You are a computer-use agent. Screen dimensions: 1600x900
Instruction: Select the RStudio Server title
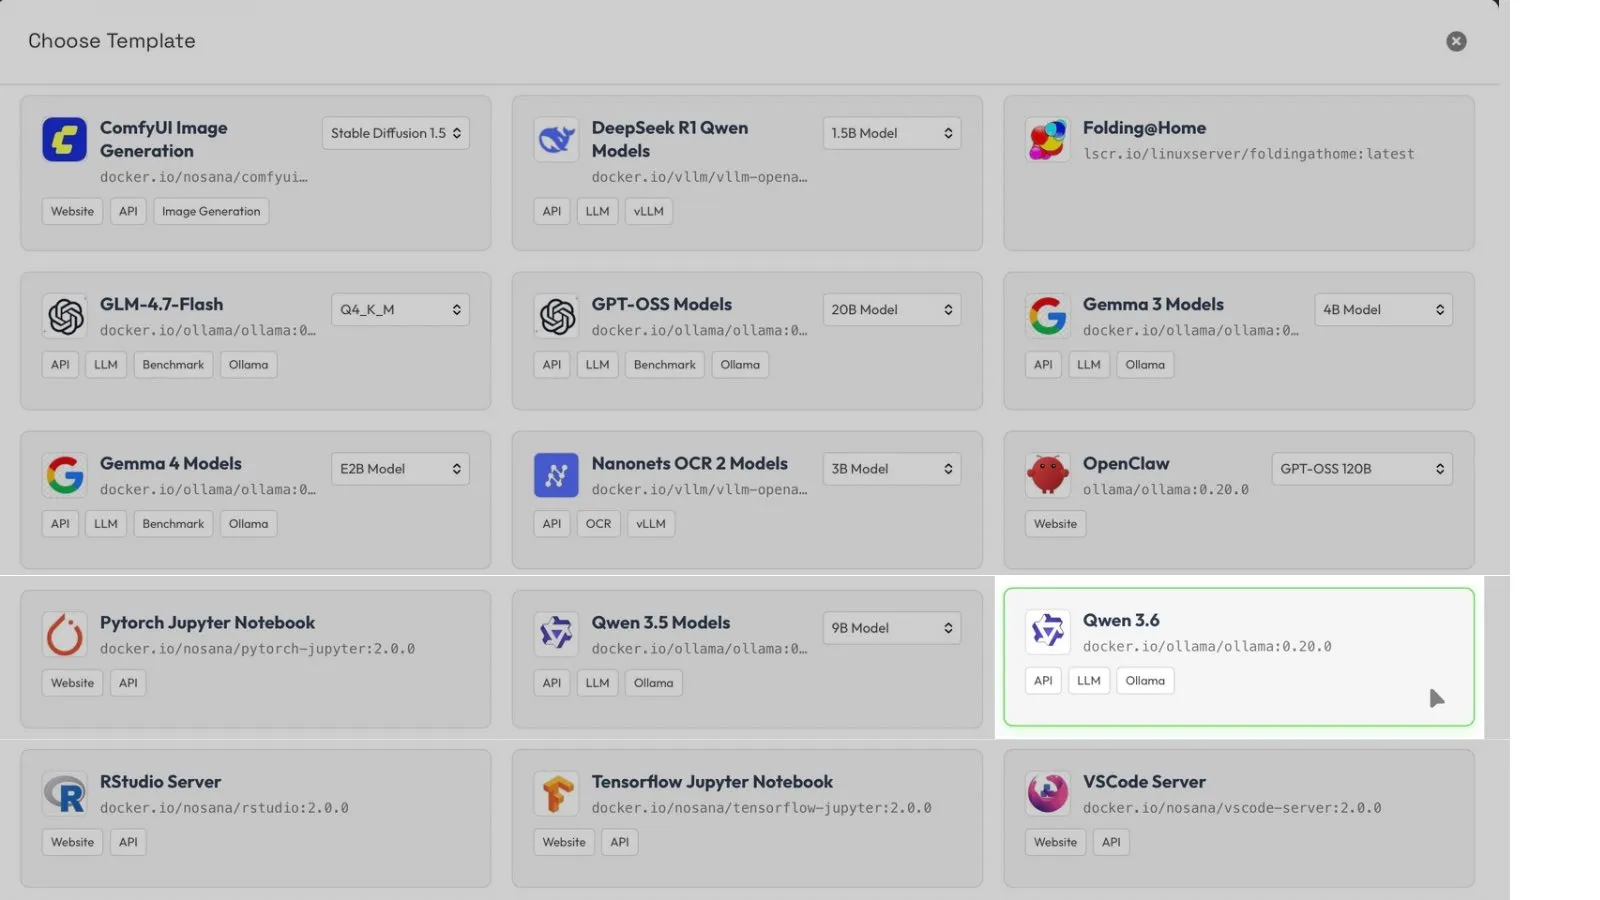[x=160, y=782]
